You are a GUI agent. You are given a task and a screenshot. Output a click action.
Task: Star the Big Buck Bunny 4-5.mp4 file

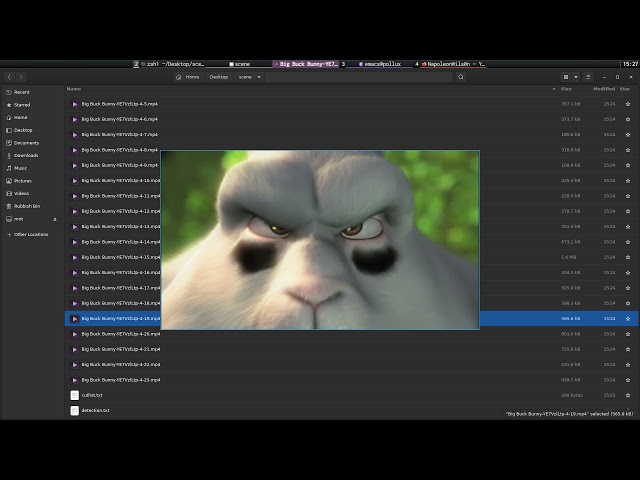[x=628, y=104]
